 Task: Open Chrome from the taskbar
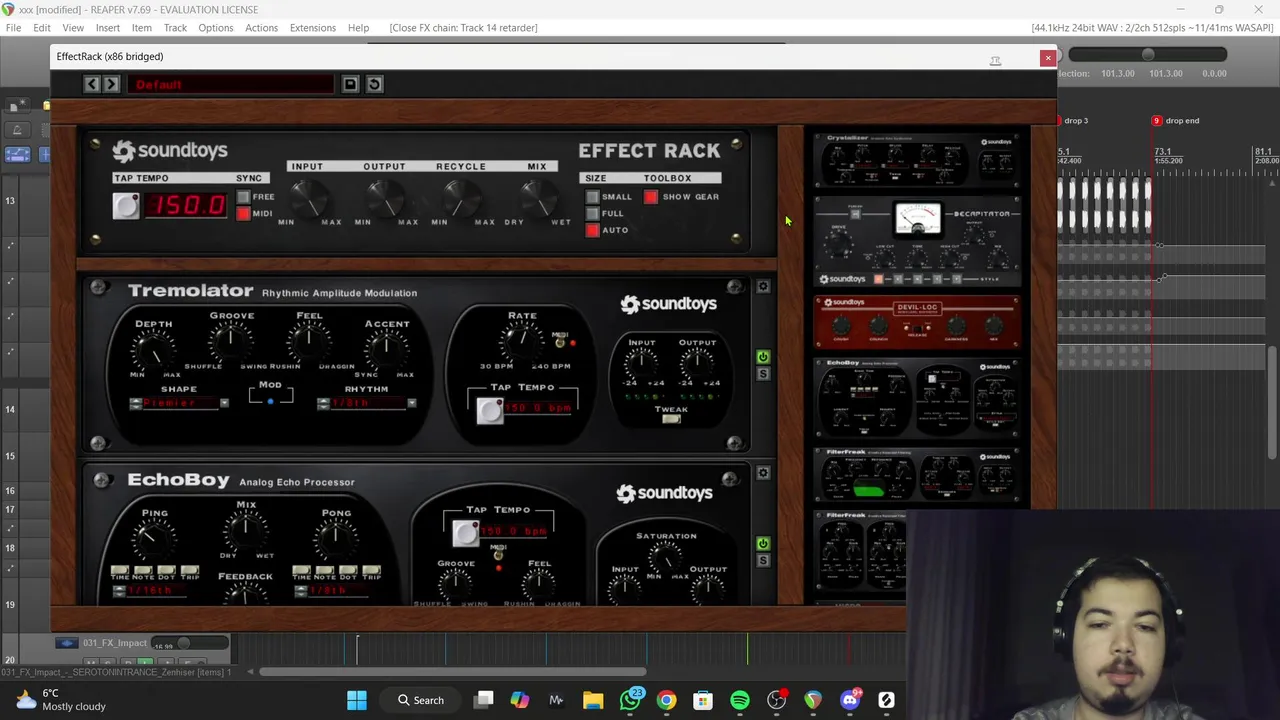[x=666, y=700]
